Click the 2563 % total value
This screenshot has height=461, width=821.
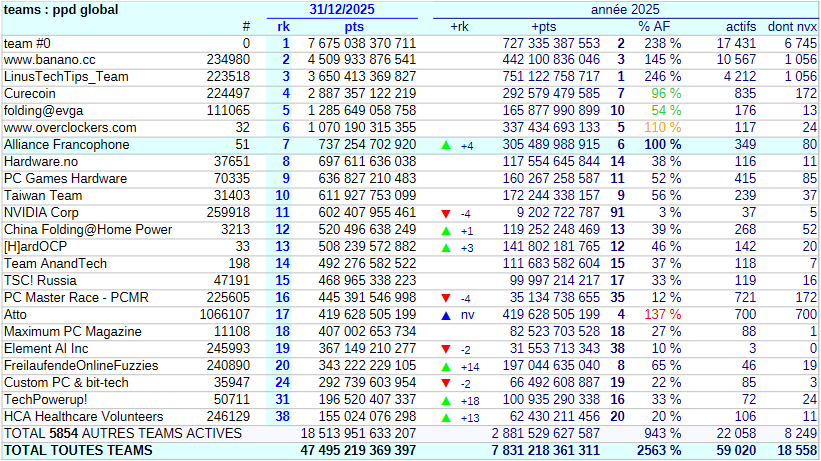pyautogui.click(x=659, y=451)
